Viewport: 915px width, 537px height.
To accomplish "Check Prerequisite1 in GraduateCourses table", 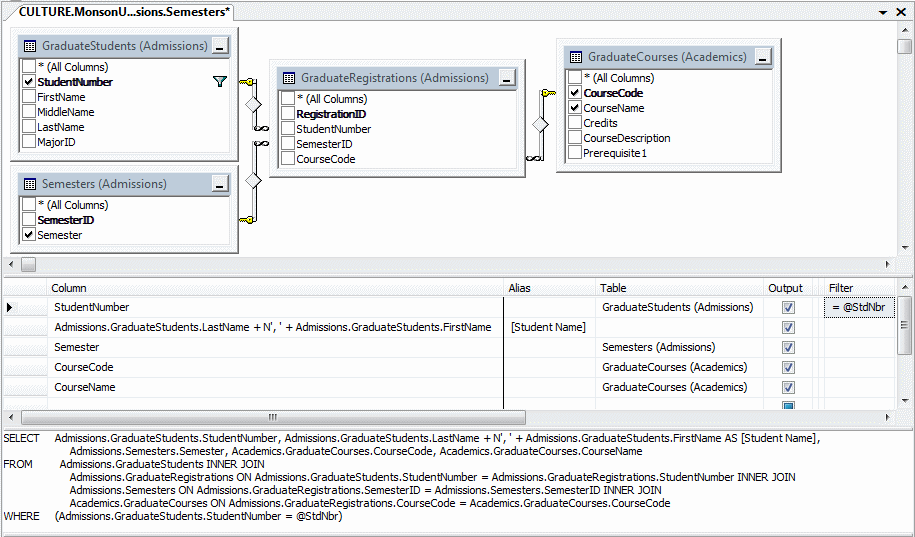I will pos(575,153).
